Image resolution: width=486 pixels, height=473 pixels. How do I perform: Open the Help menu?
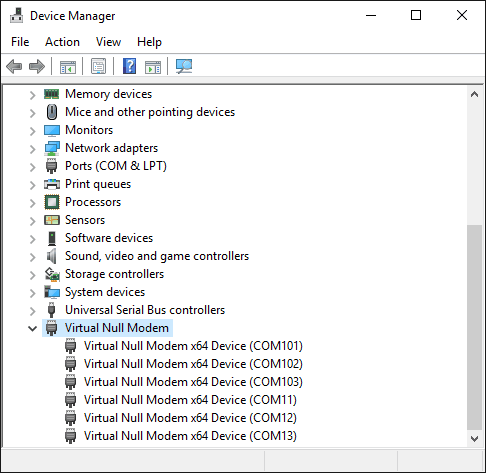coord(149,42)
